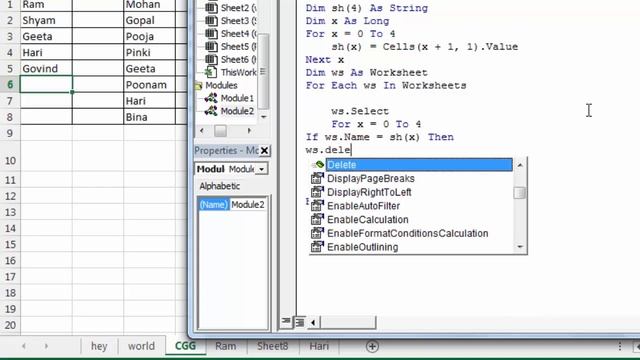Click project explorer horizontal scrollbar thumb
This screenshot has height=360, width=640.
click(x=220, y=131)
